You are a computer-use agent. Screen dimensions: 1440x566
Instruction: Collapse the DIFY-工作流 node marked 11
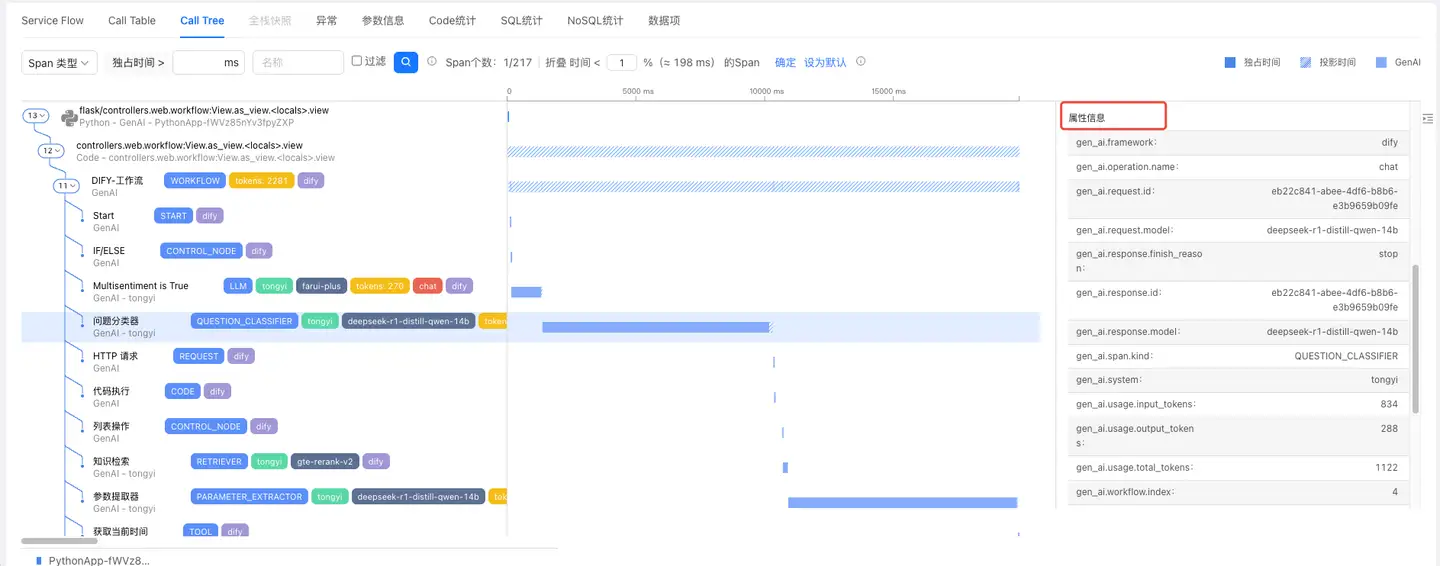pos(65,186)
